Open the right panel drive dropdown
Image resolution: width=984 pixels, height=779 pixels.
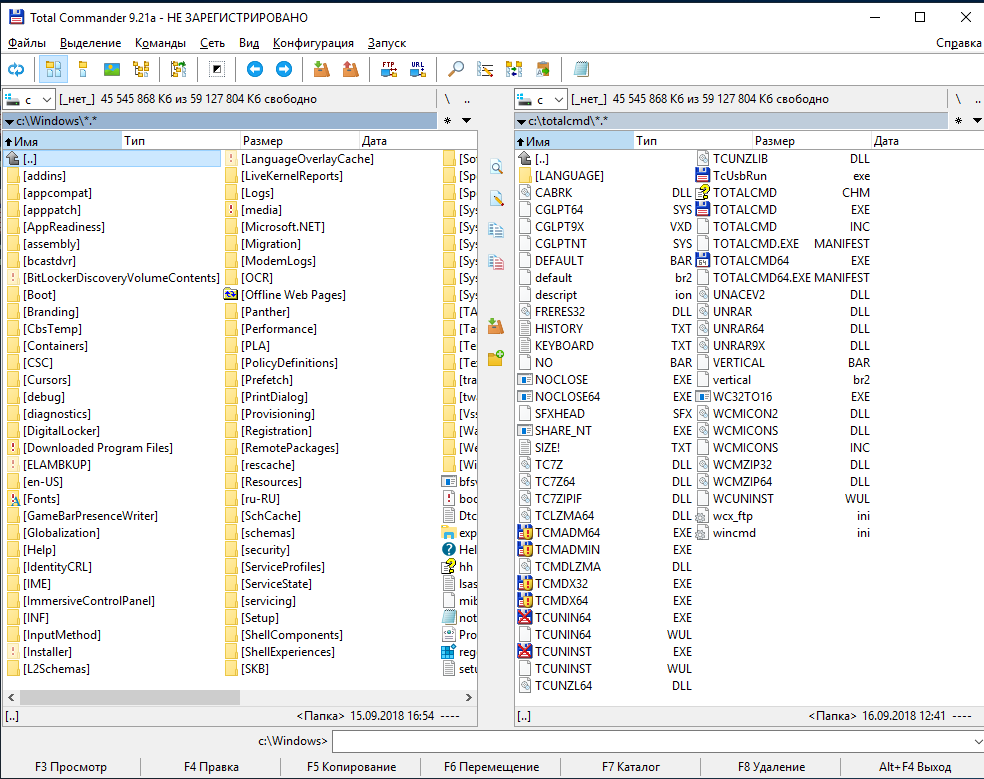541,99
